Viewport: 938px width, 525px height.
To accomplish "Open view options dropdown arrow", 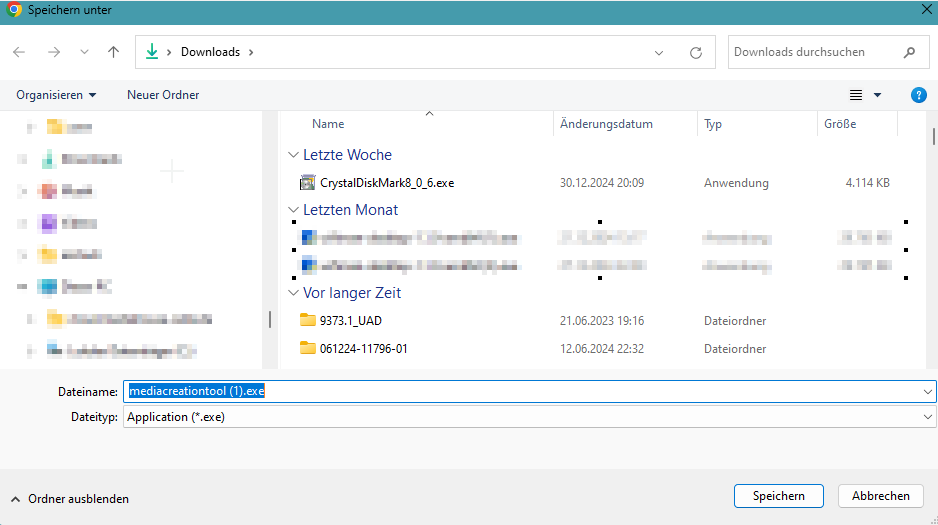I will [x=878, y=95].
